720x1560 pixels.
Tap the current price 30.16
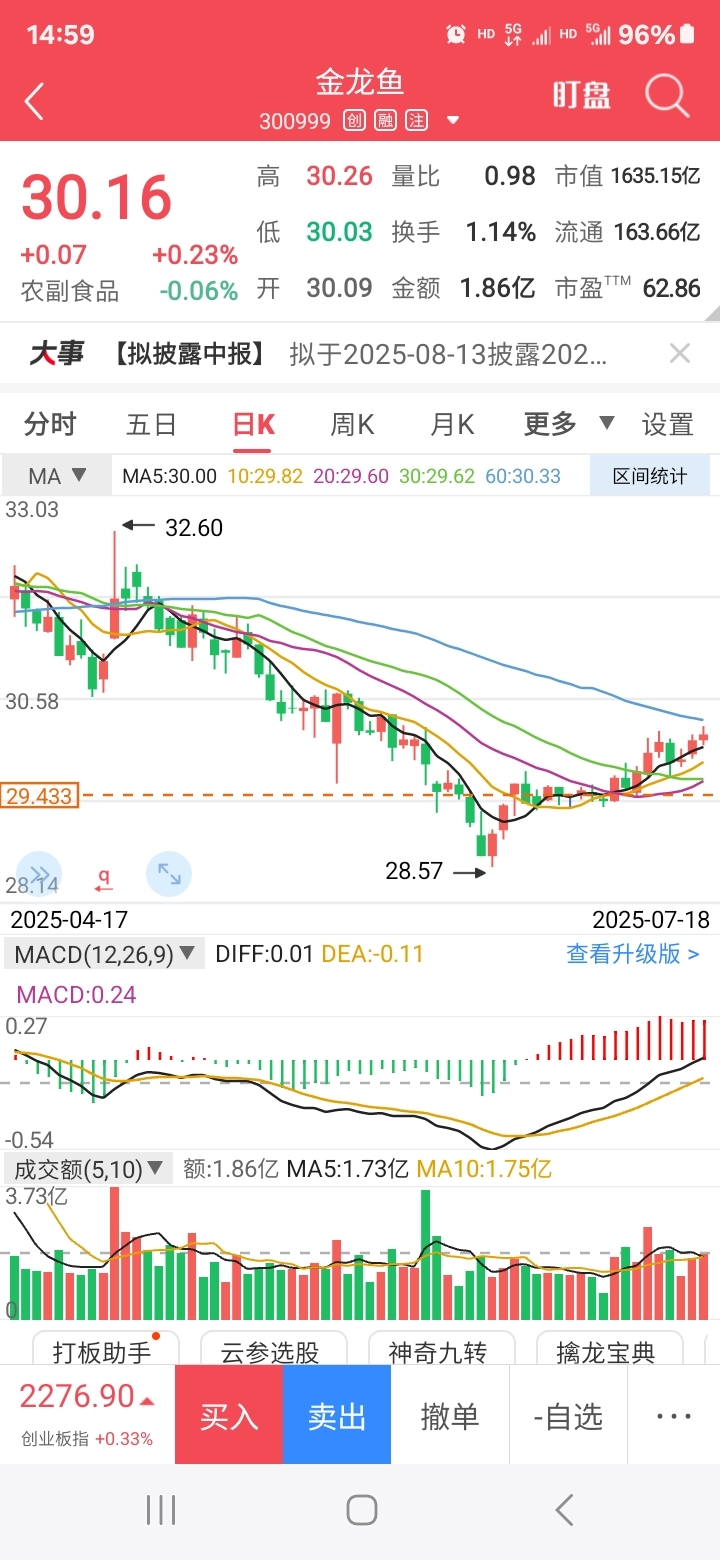97,197
